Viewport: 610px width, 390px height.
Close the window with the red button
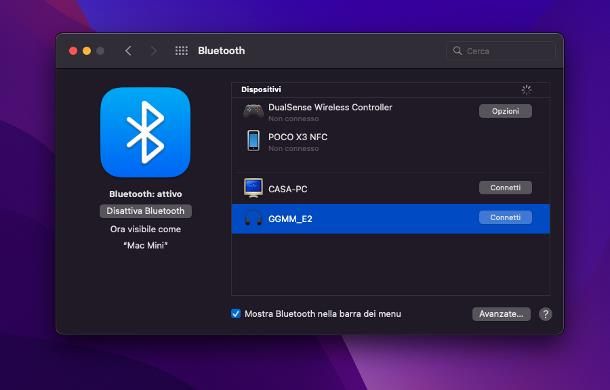click(x=73, y=51)
